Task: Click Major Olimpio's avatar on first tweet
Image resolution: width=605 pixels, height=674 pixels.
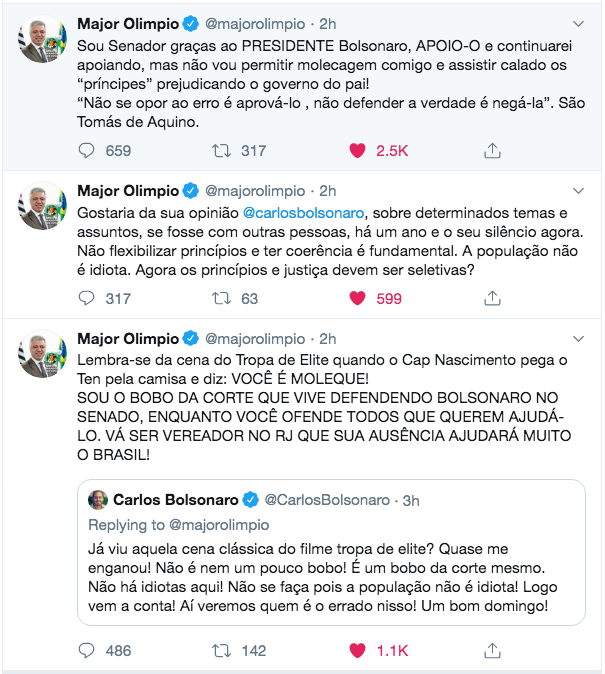Action: point(41,41)
